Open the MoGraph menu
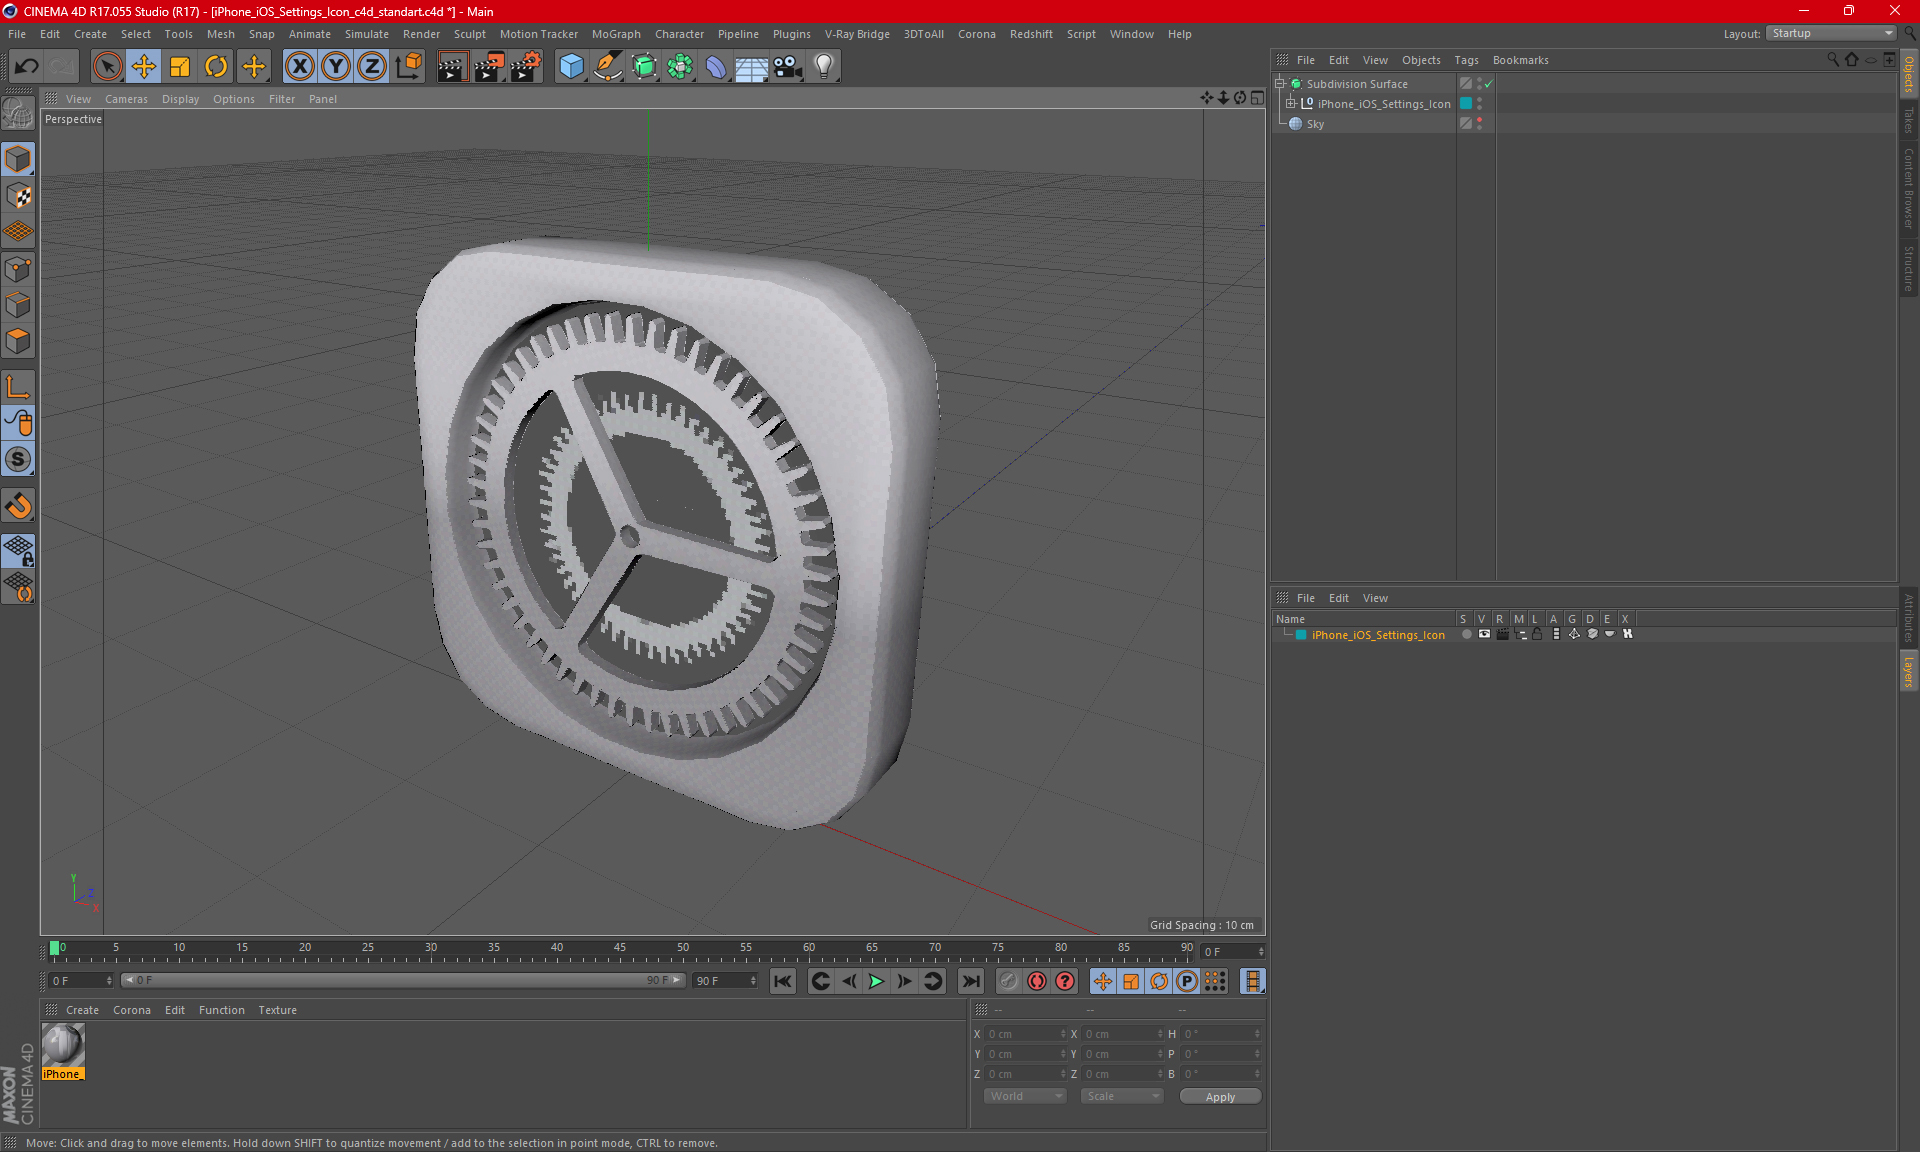Viewport: 1920px width, 1152px height. pos(616,34)
